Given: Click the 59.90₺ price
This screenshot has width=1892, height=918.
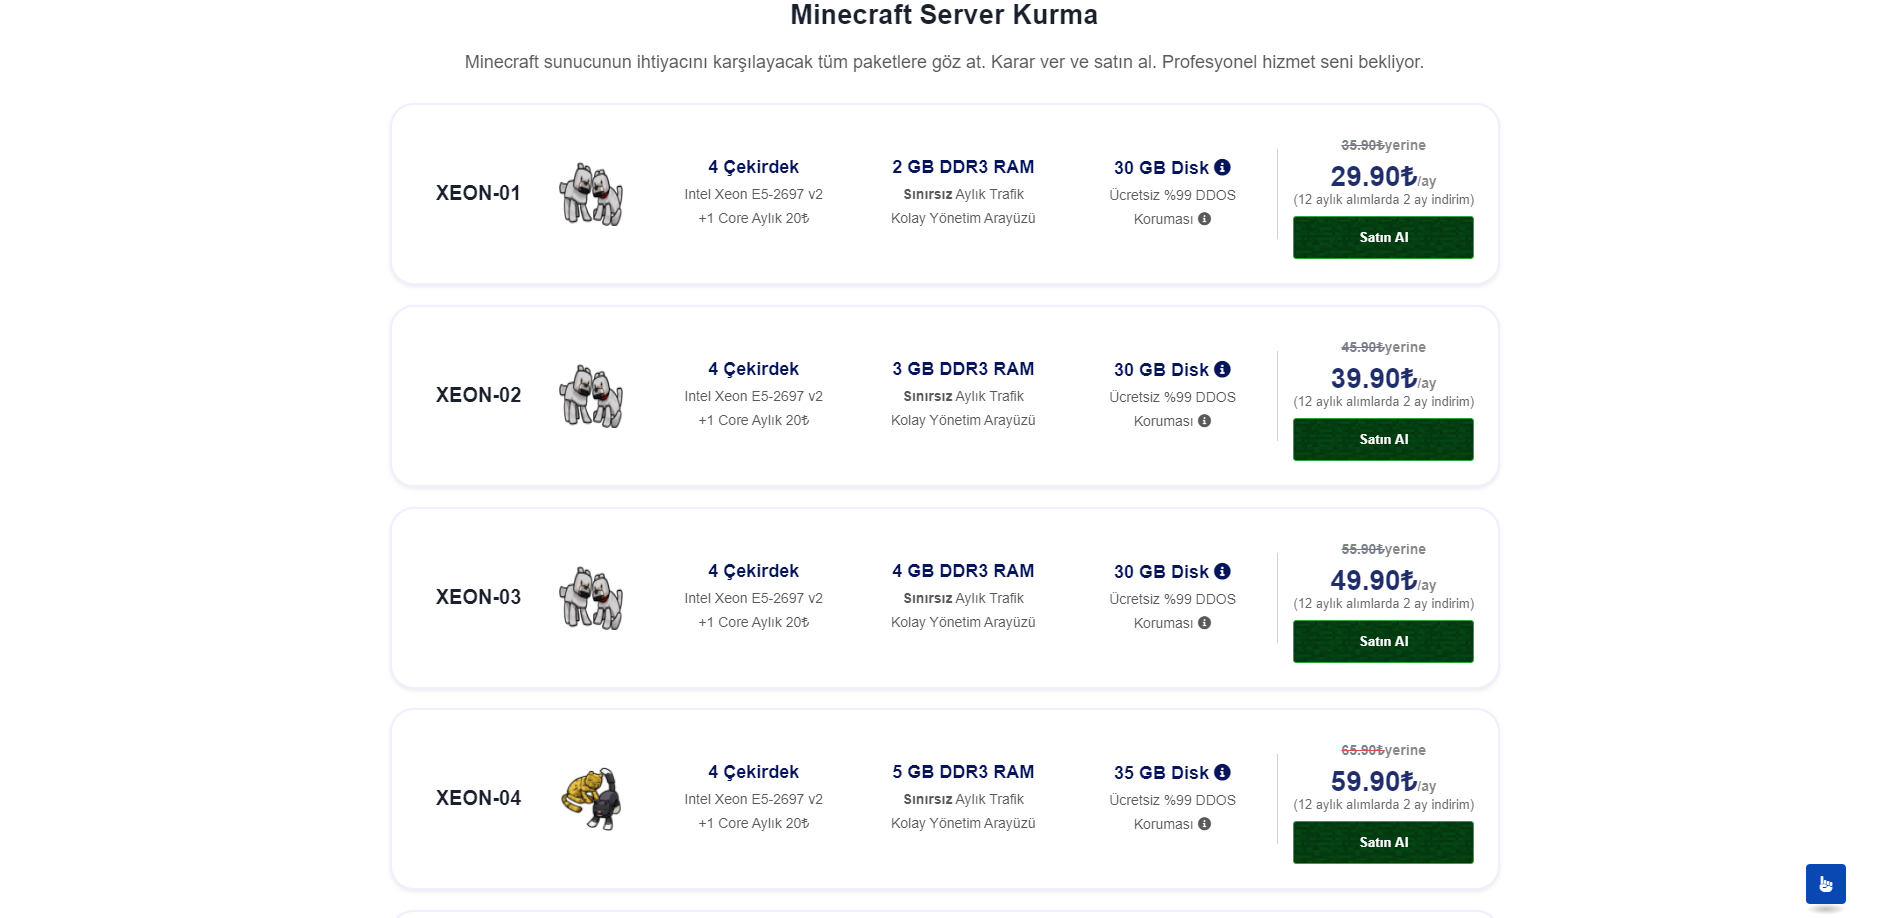Looking at the screenshot, I should pyautogui.click(x=1373, y=781).
